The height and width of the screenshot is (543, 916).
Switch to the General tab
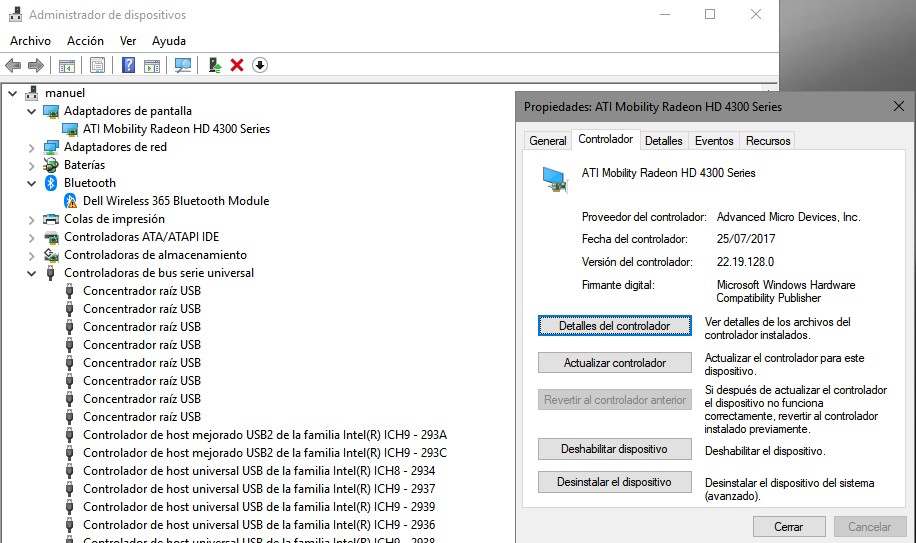(547, 141)
